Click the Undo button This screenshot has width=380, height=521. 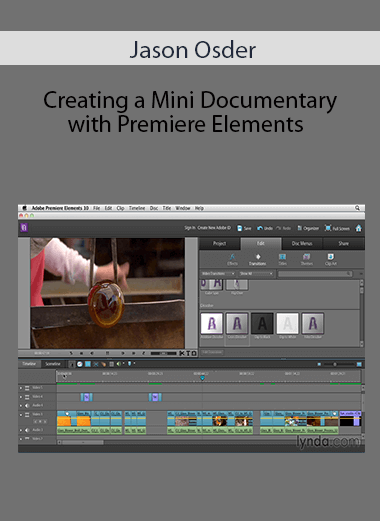pyautogui.click(x=265, y=228)
